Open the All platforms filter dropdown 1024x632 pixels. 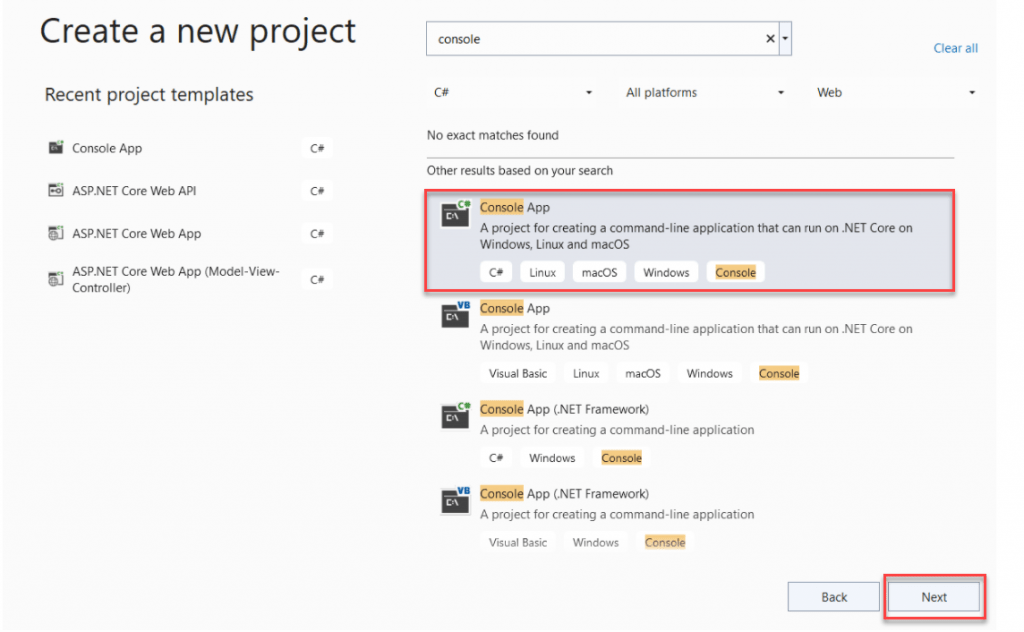pyautogui.click(x=704, y=93)
